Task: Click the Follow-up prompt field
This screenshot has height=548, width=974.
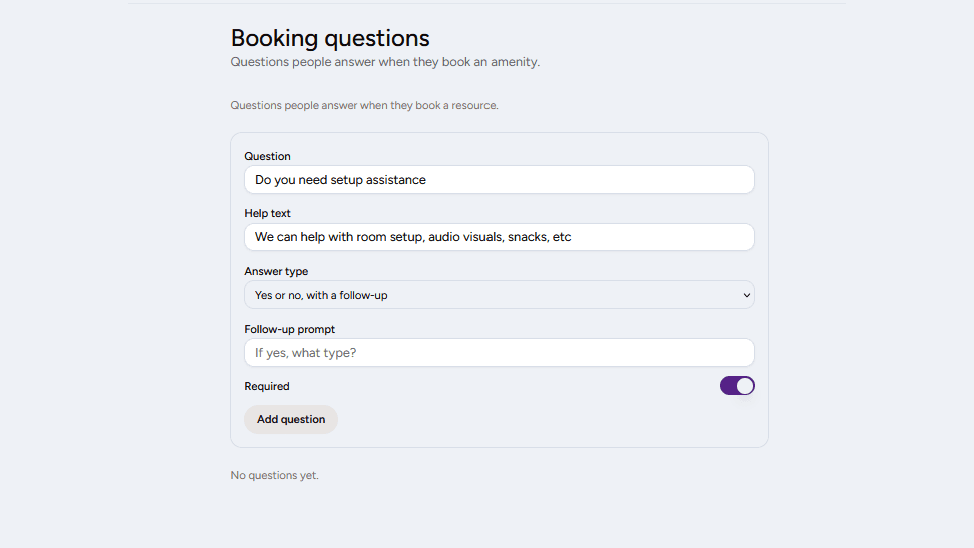Action: 499,352
